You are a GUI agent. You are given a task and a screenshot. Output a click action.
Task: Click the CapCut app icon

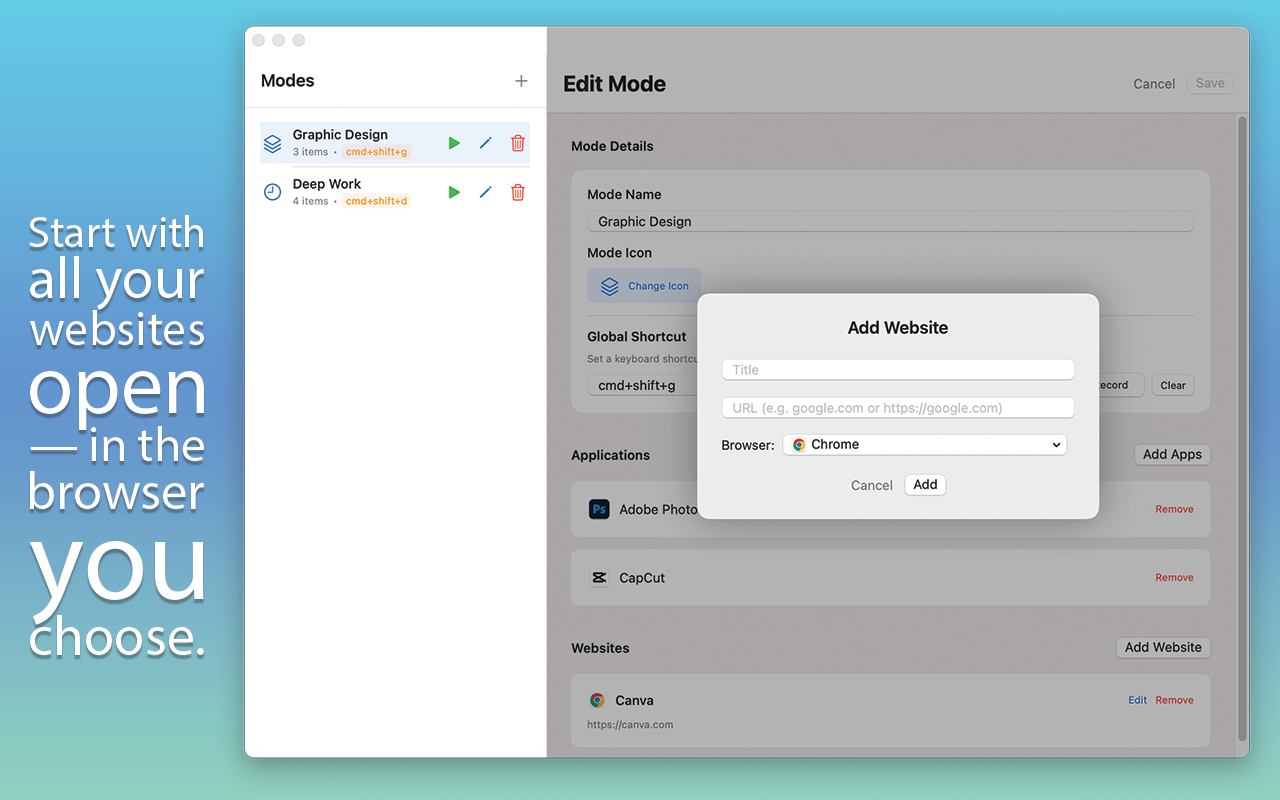pyautogui.click(x=599, y=577)
